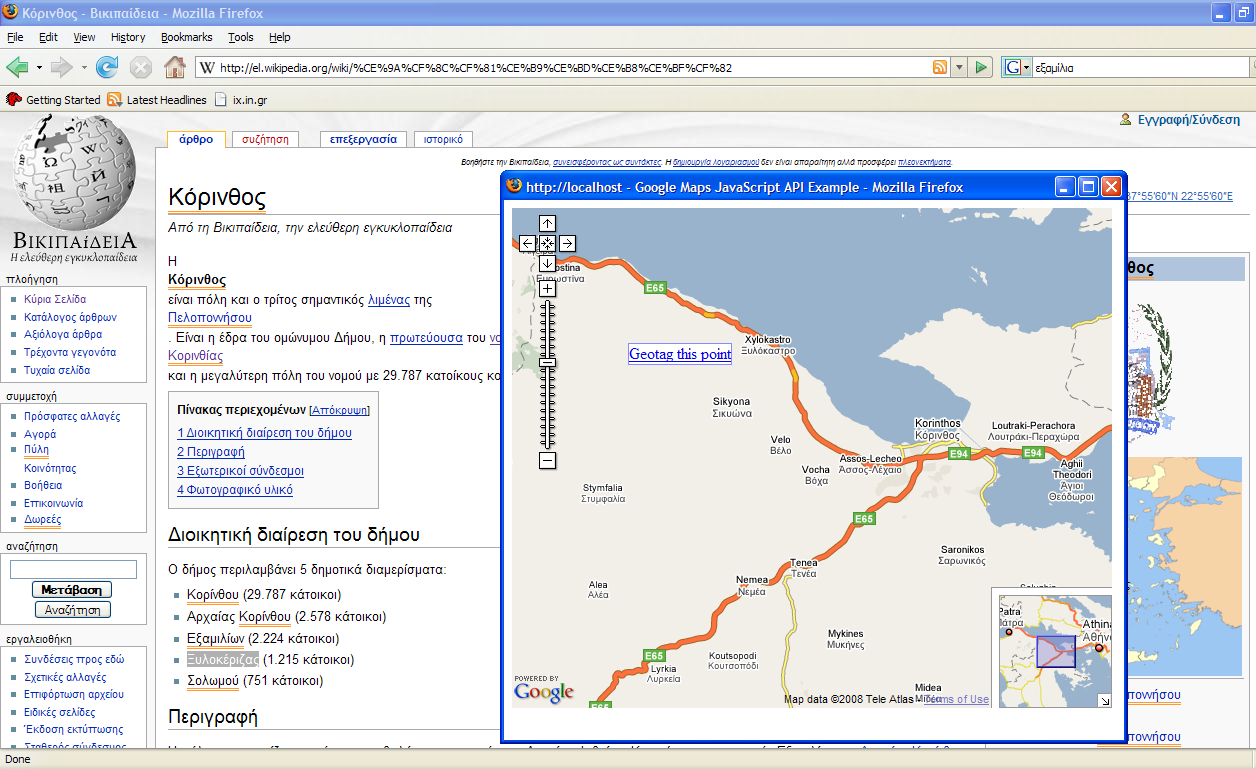Click the Wikipedia sidebar search field
Image resolution: width=1256 pixels, height=769 pixels.
click(73, 569)
